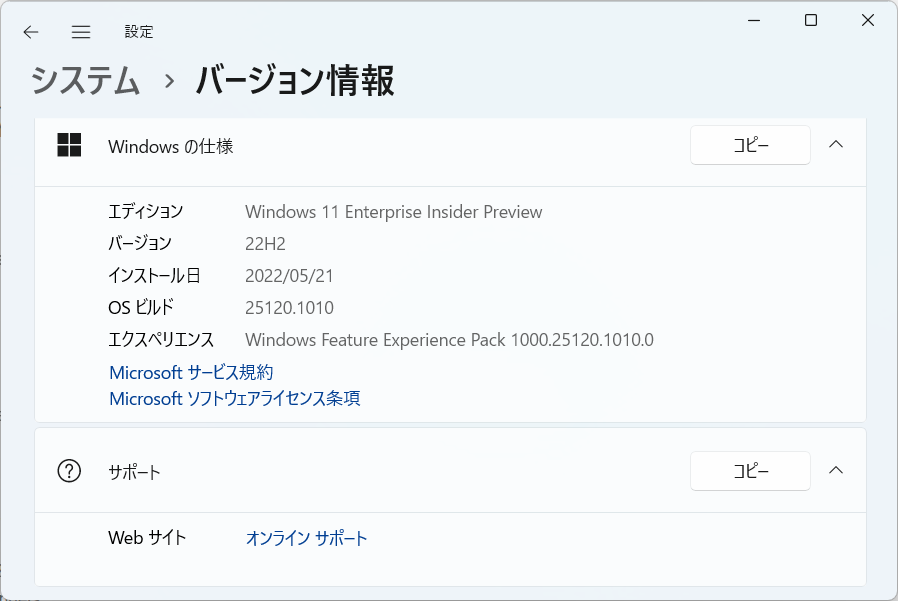Open the hamburger navigation menu

(x=81, y=32)
